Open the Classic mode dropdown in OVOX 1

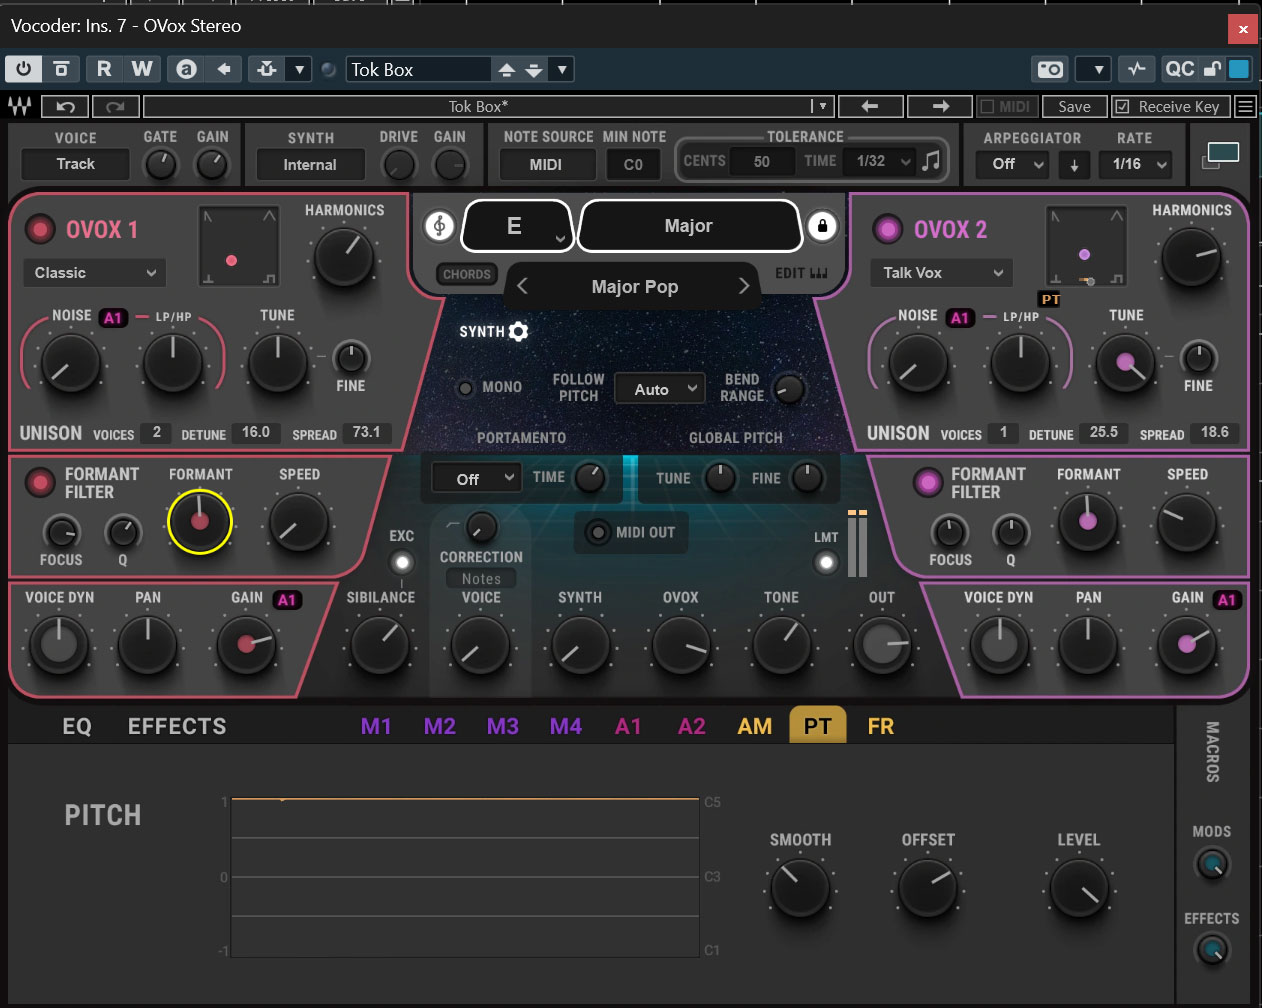pyautogui.click(x=94, y=273)
